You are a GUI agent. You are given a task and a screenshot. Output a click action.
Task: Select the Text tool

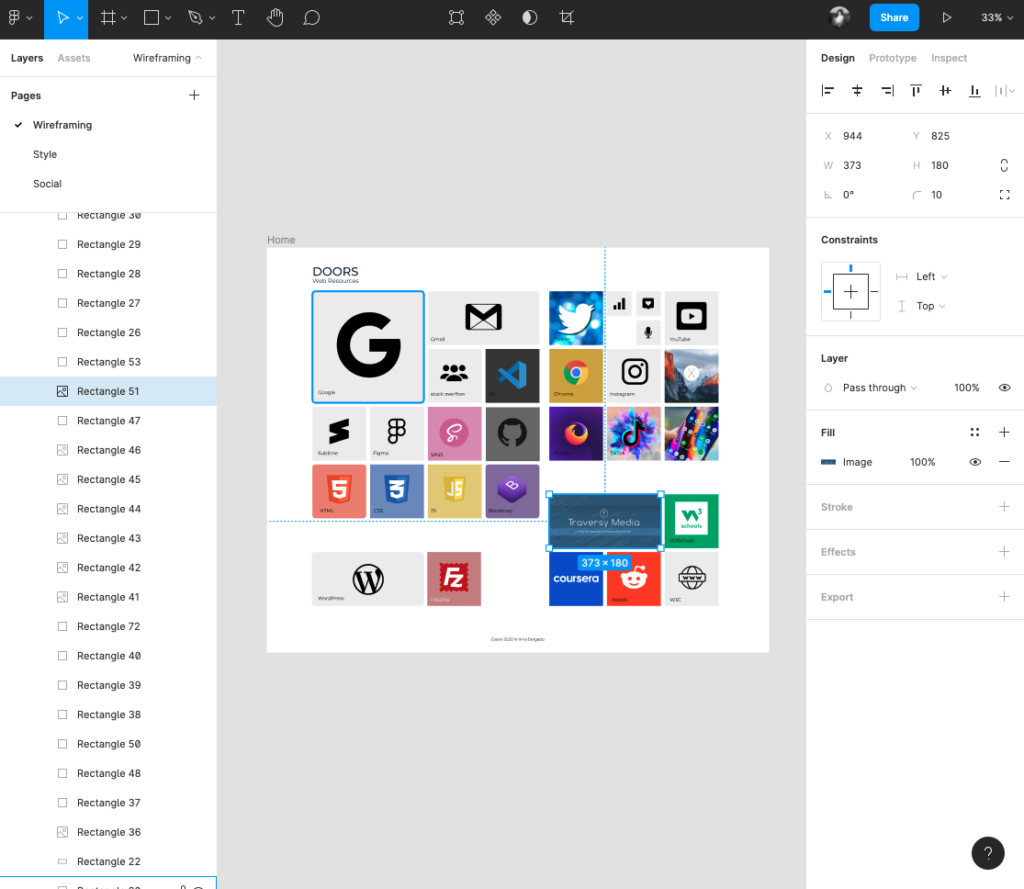238,18
